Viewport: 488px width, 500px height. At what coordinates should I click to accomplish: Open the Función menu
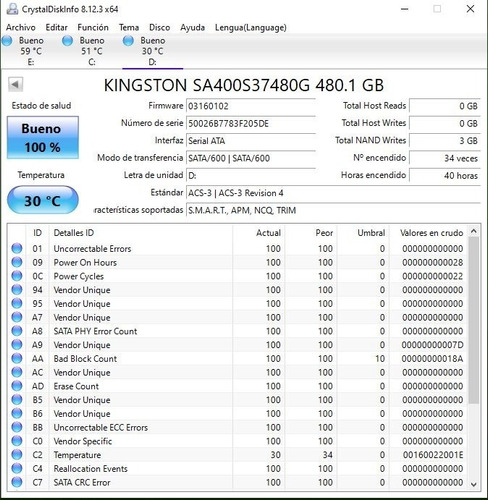pyautogui.click(x=93, y=27)
